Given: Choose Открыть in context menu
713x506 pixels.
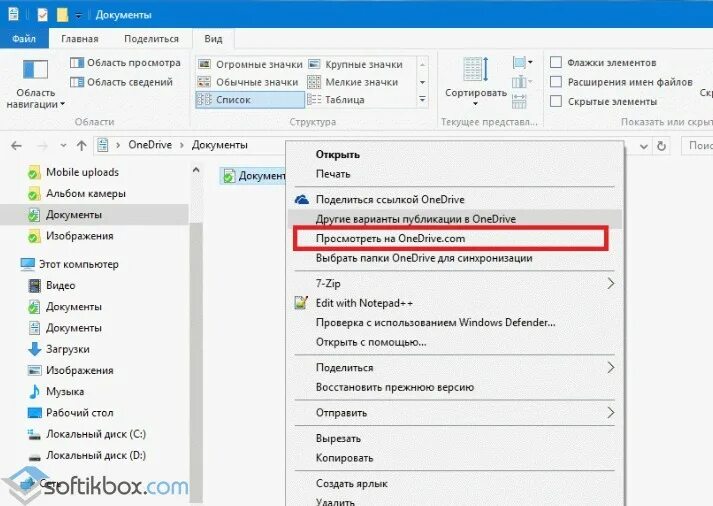Looking at the screenshot, I should [x=338, y=155].
